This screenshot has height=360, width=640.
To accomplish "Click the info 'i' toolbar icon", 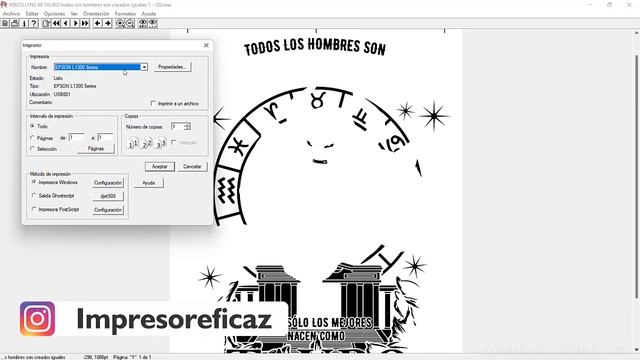I will tap(24, 24).
